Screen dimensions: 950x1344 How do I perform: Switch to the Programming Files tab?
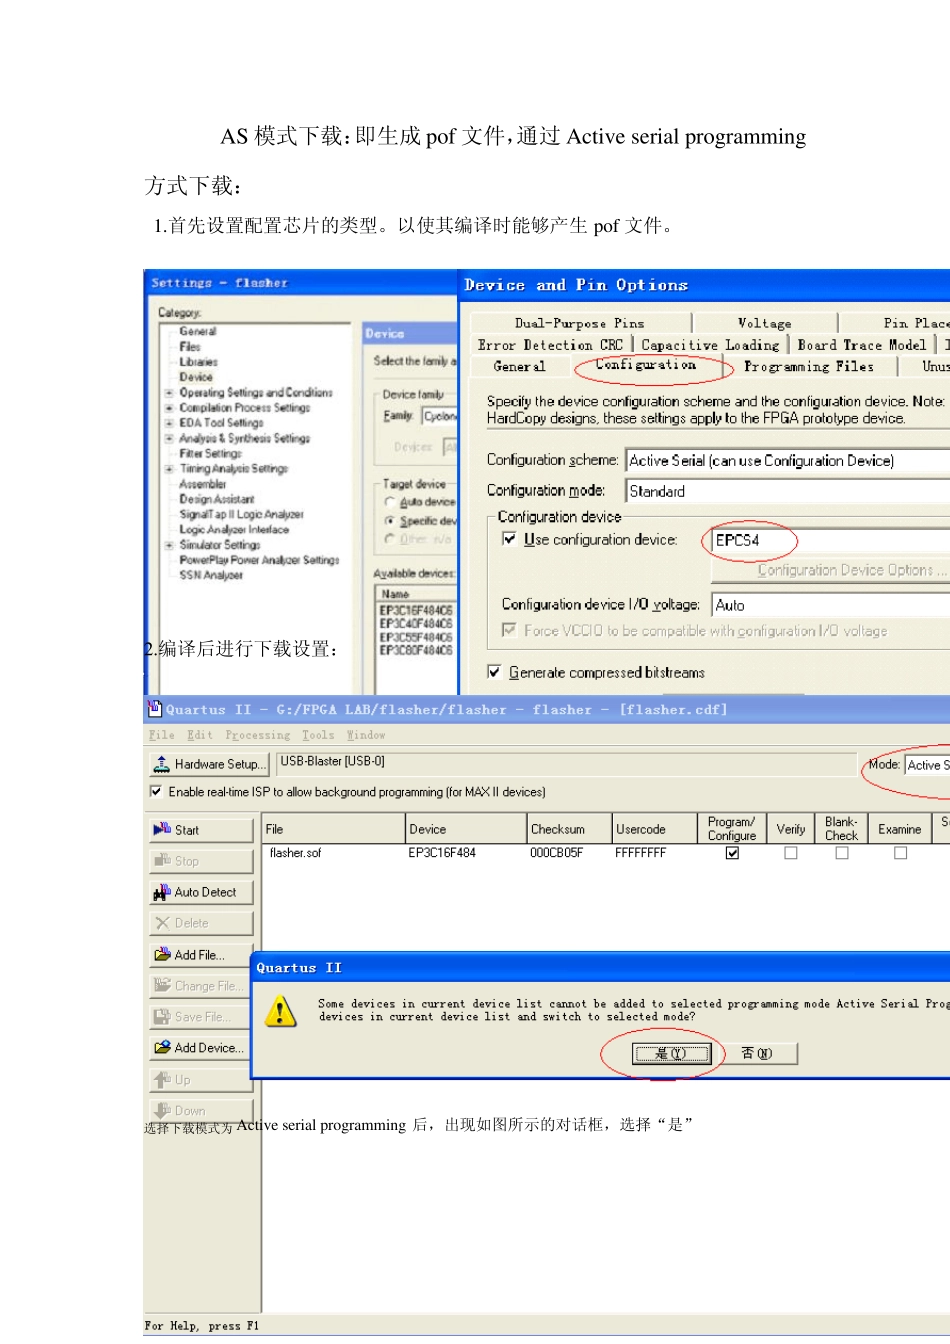tap(808, 367)
